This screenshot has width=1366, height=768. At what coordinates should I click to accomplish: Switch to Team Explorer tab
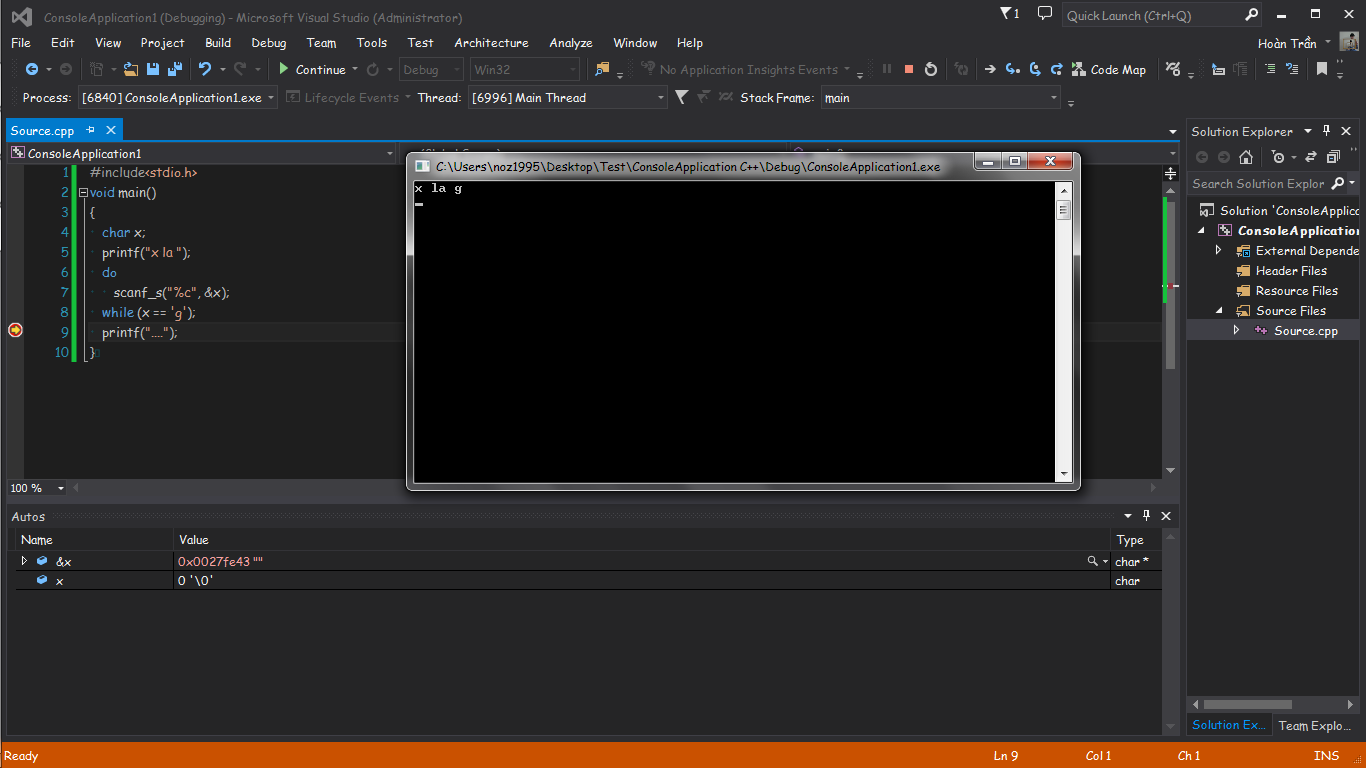(1315, 726)
